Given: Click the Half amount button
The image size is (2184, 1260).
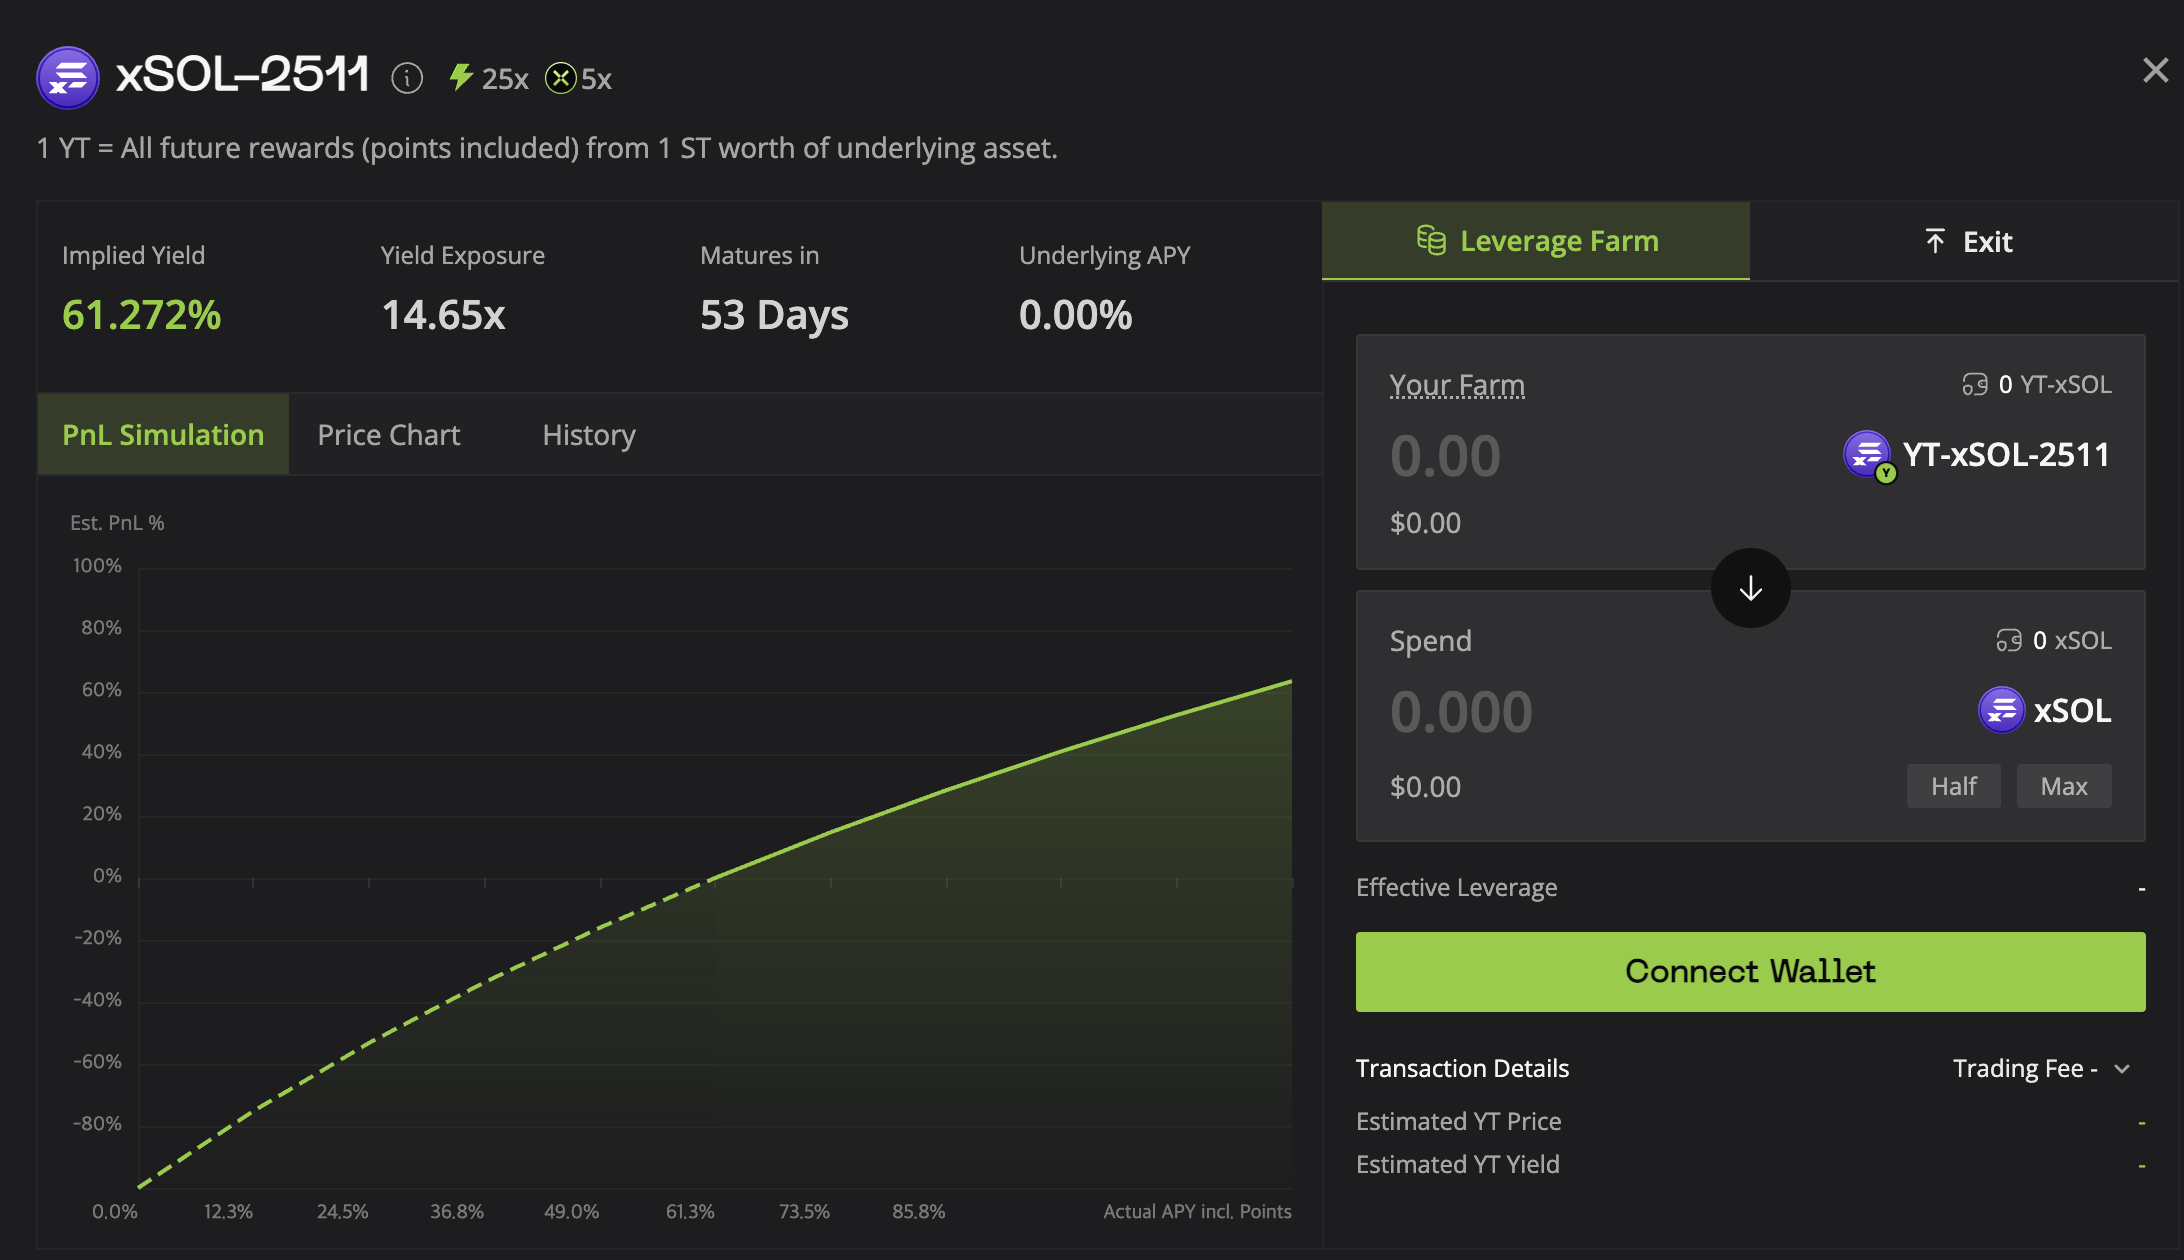Looking at the screenshot, I should pos(1953,786).
